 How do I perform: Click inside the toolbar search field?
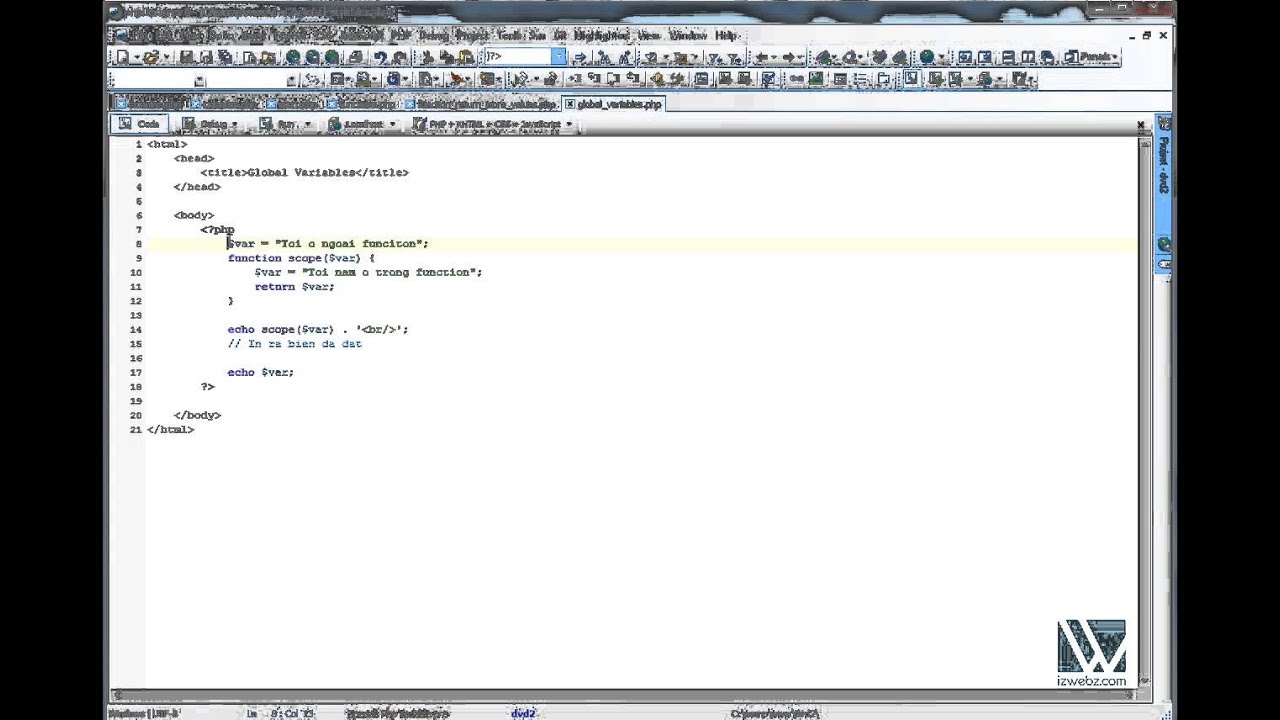(x=518, y=57)
